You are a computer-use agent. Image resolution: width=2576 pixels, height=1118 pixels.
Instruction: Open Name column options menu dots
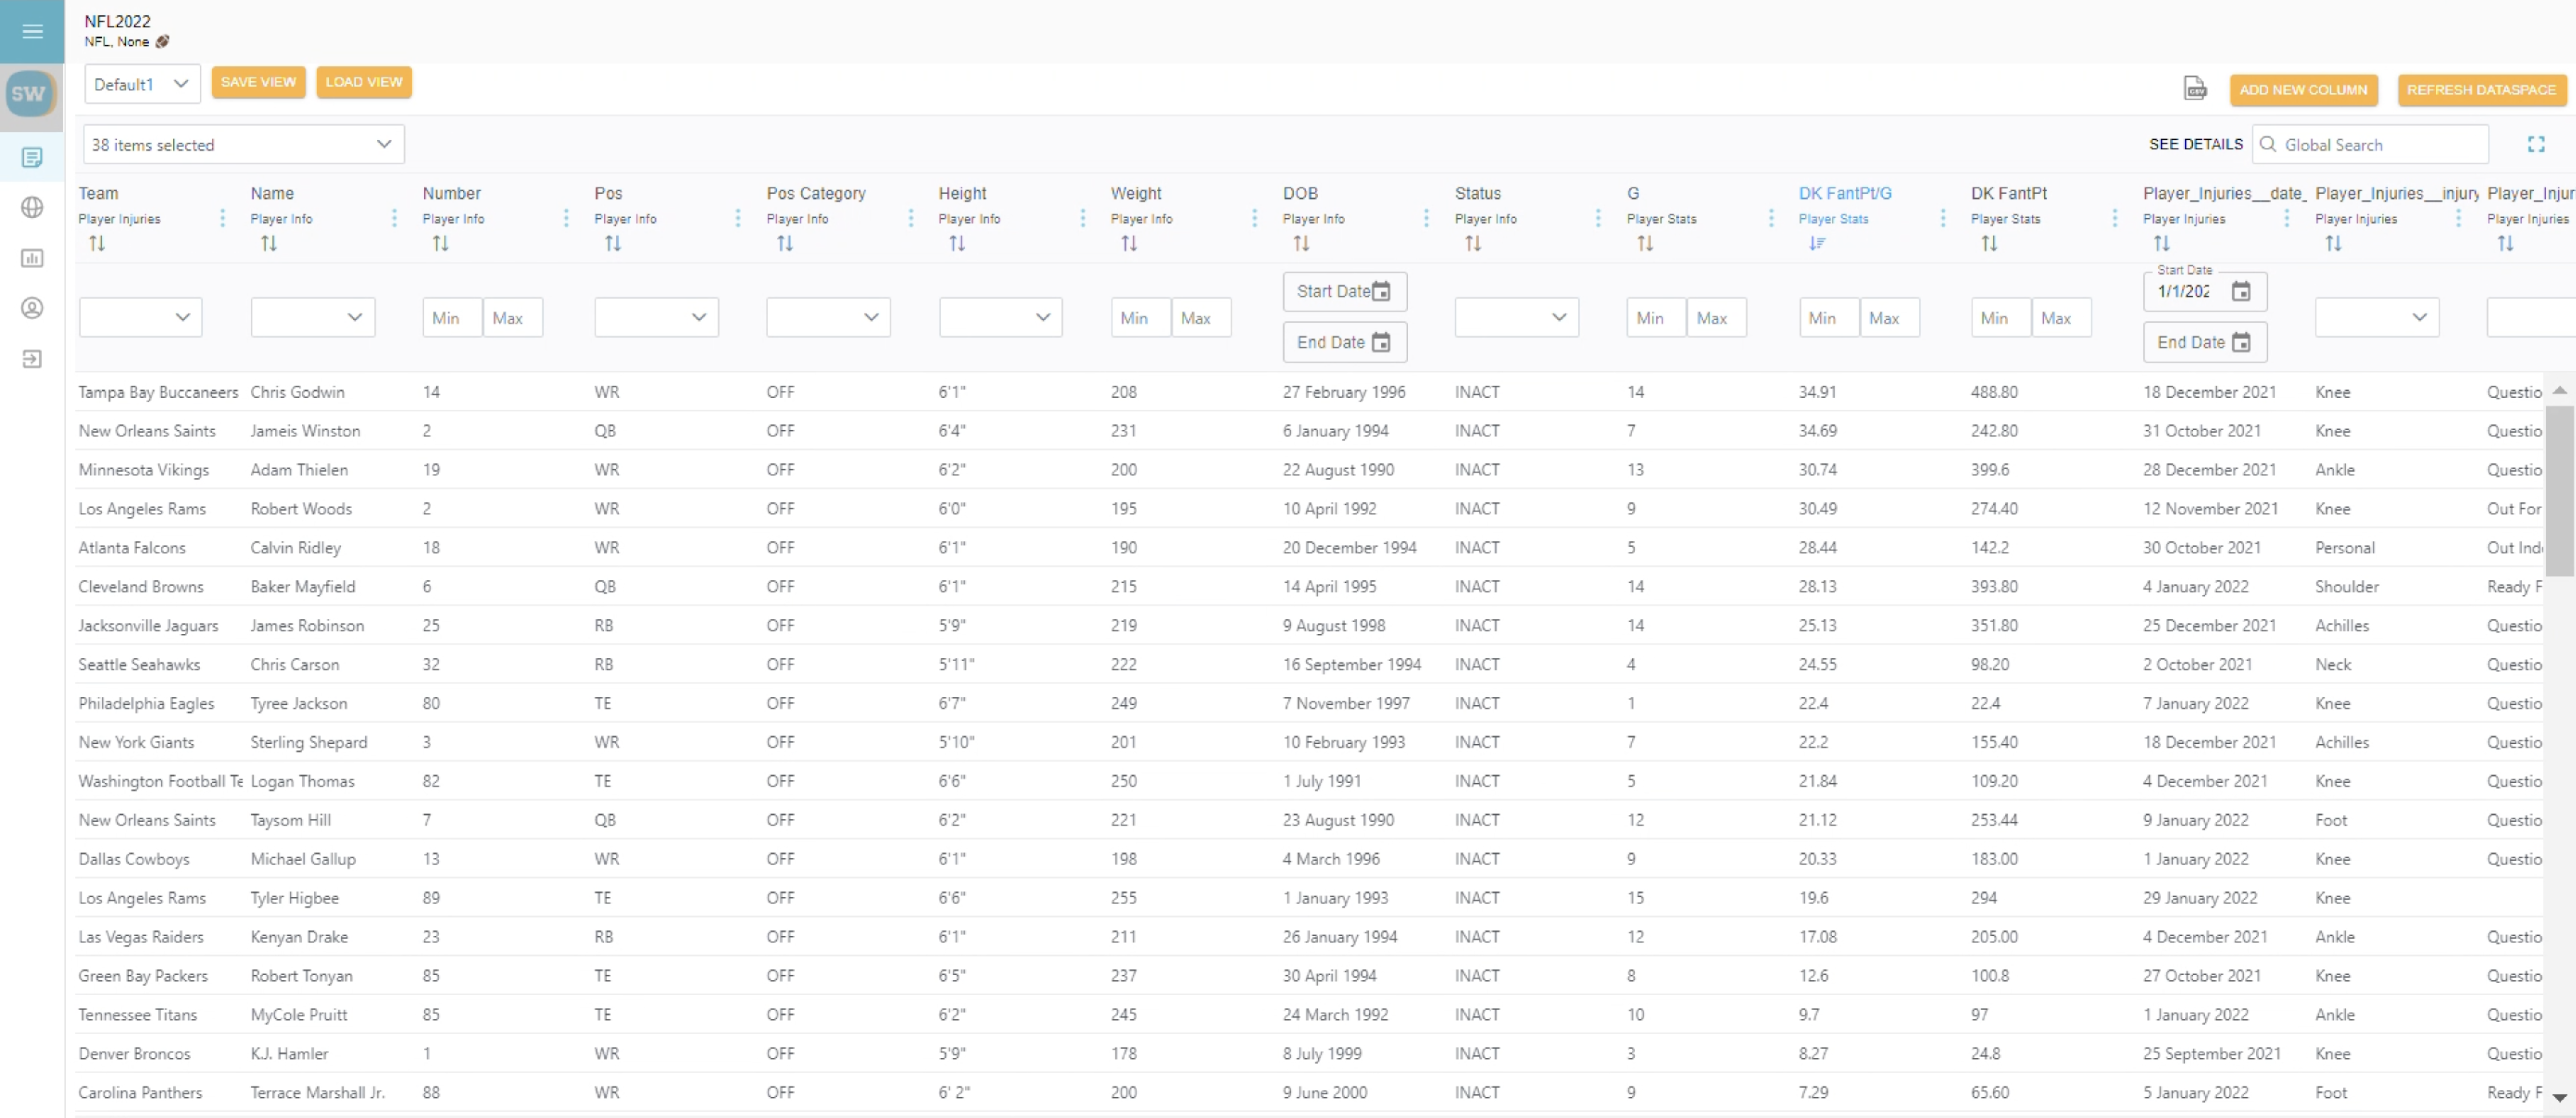point(394,218)
